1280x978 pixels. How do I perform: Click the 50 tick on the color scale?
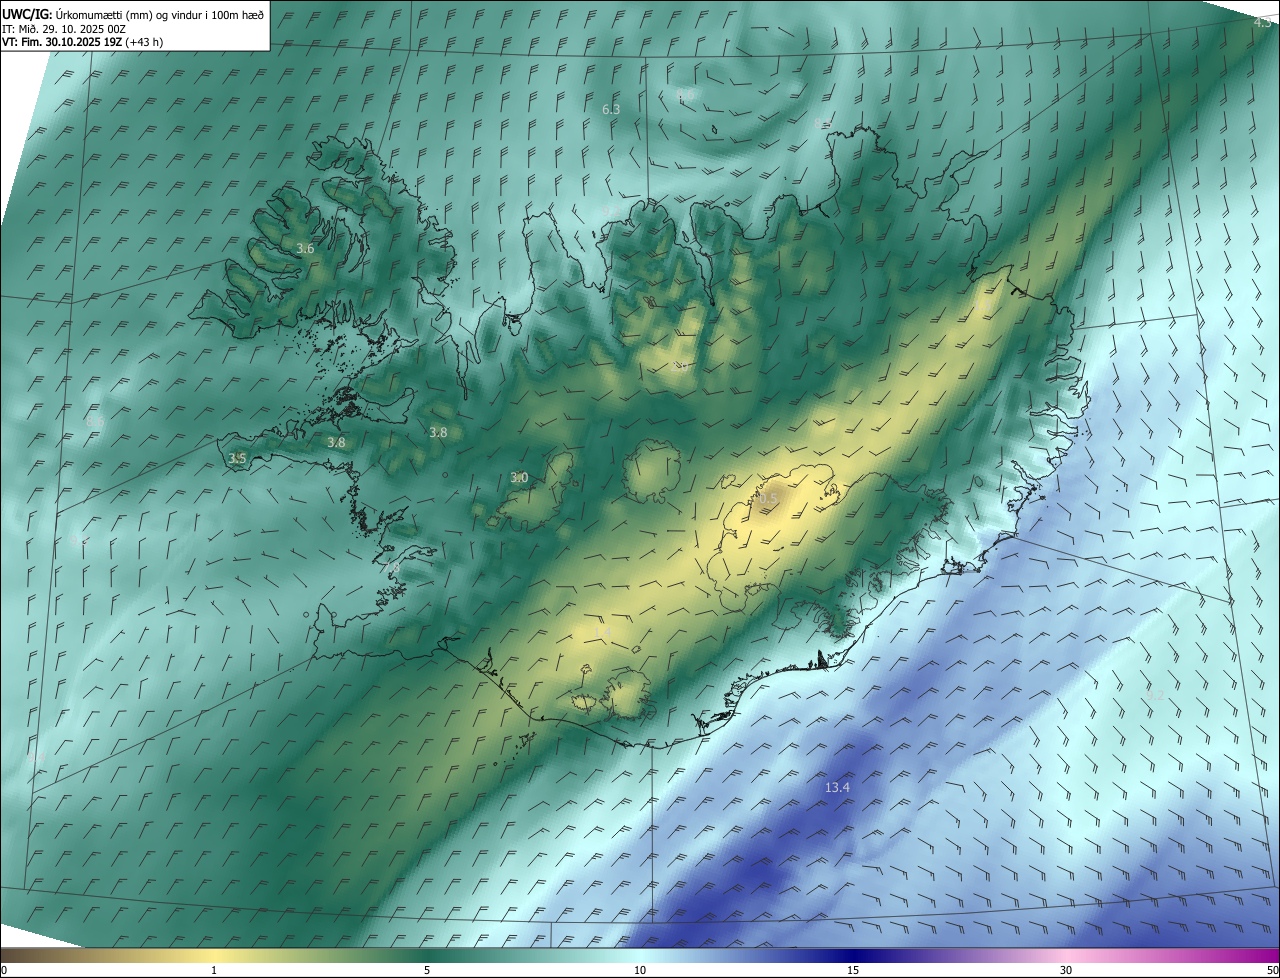point(1272,970)
